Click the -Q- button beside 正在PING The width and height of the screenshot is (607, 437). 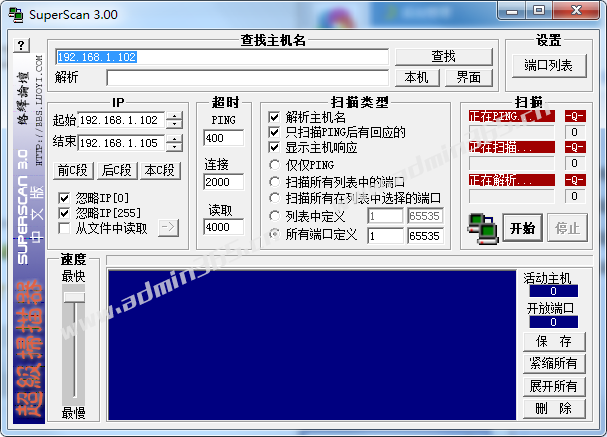pyautogui.click(x=574, y=116)
